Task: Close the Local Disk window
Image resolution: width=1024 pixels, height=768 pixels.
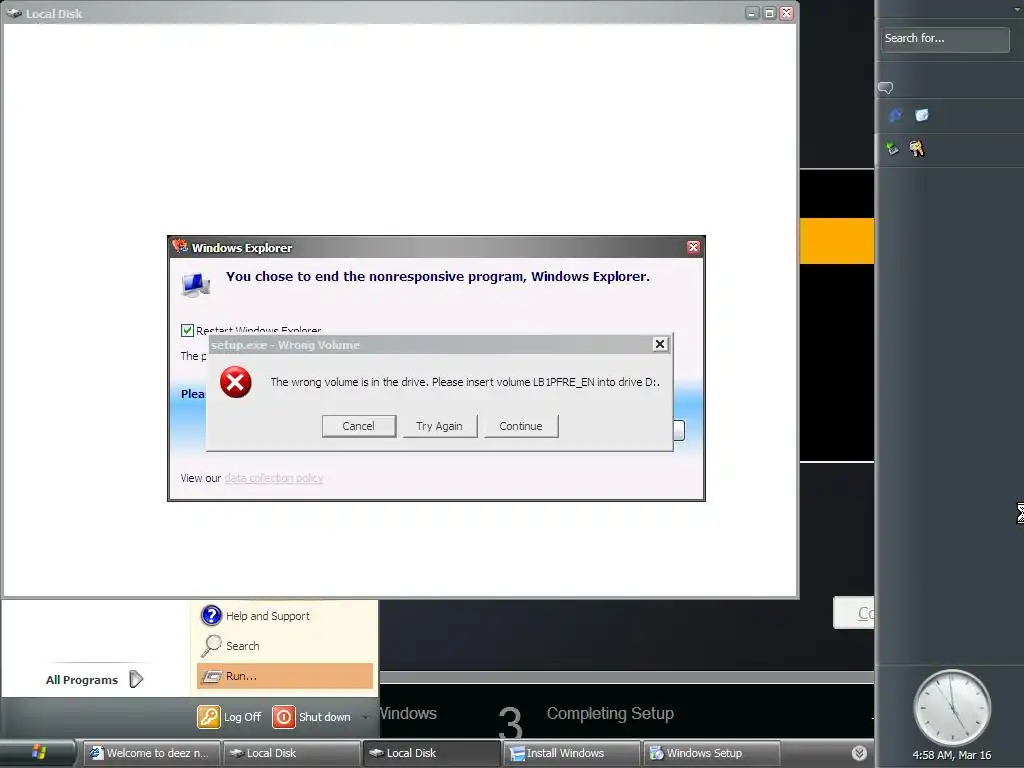Action: pos(787,13)
